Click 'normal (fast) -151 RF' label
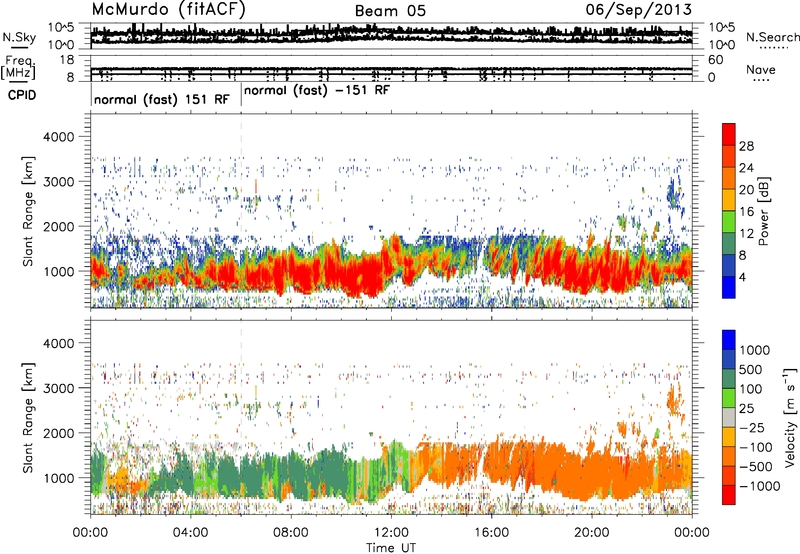This screenshot has height=554, width=800. [x=317, y=91]
